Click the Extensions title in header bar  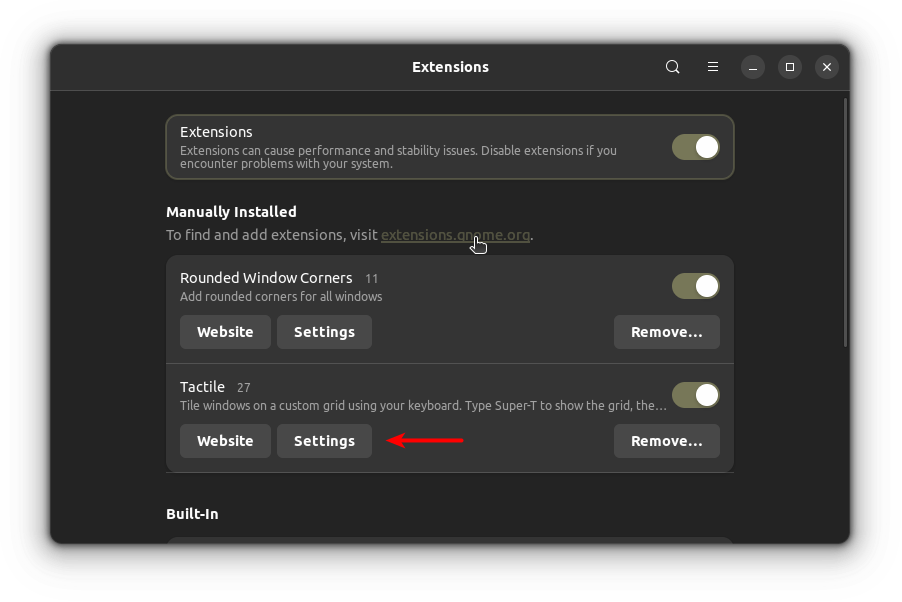tap(450, 67)
